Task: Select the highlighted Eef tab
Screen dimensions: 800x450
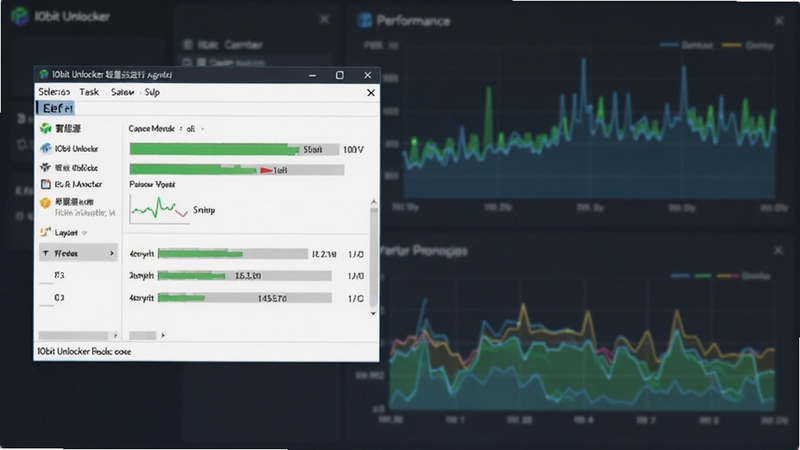Action: coord(55,108)
